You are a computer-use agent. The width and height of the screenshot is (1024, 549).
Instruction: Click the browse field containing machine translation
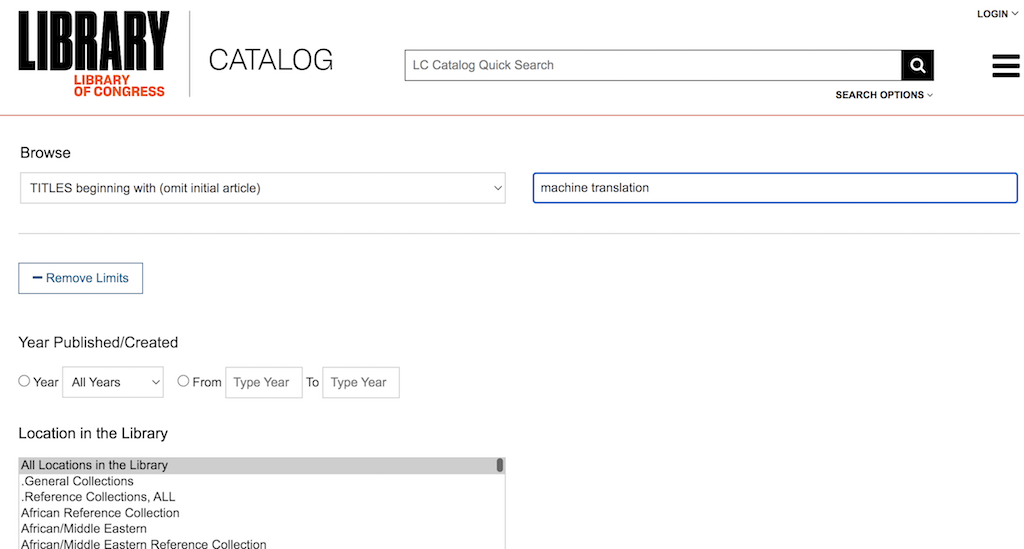click(774, 188)
